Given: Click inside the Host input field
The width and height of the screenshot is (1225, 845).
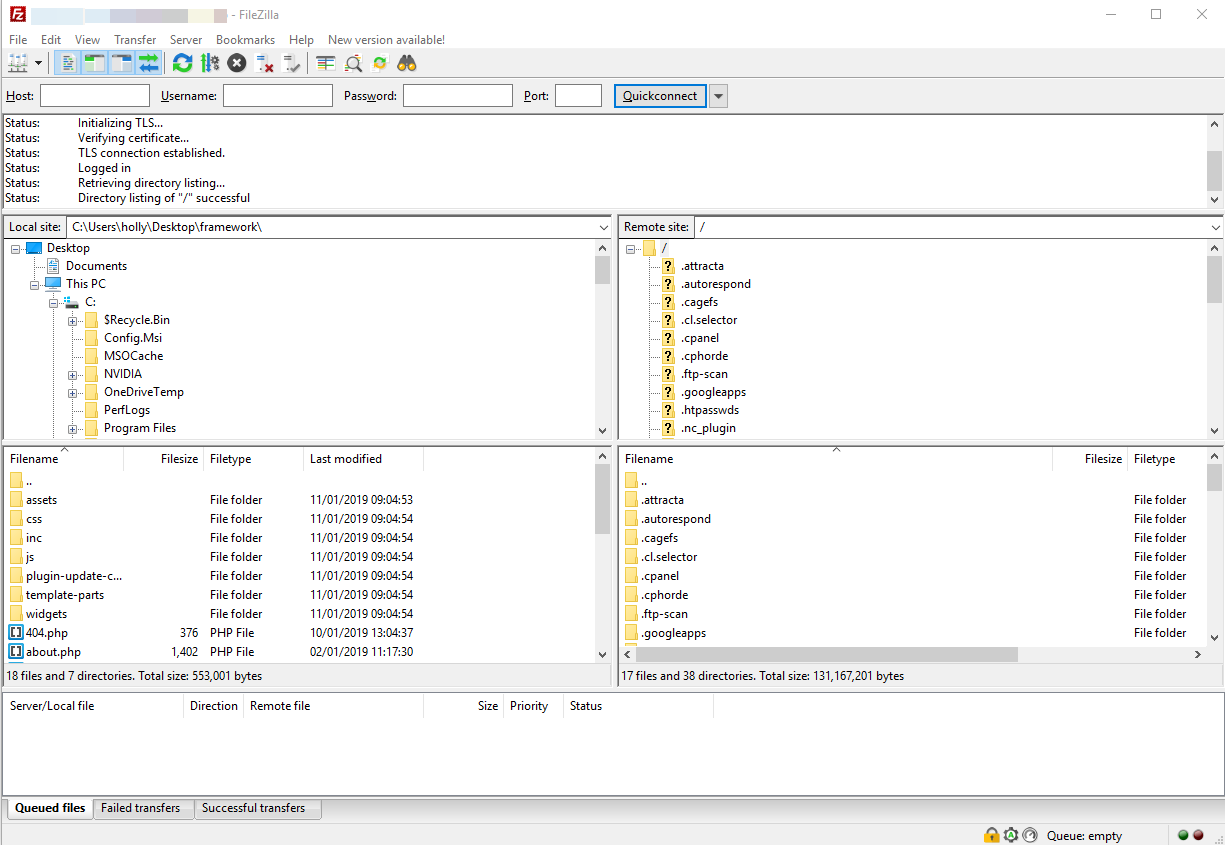Looking at the screenshot, I should click(95, 95).
